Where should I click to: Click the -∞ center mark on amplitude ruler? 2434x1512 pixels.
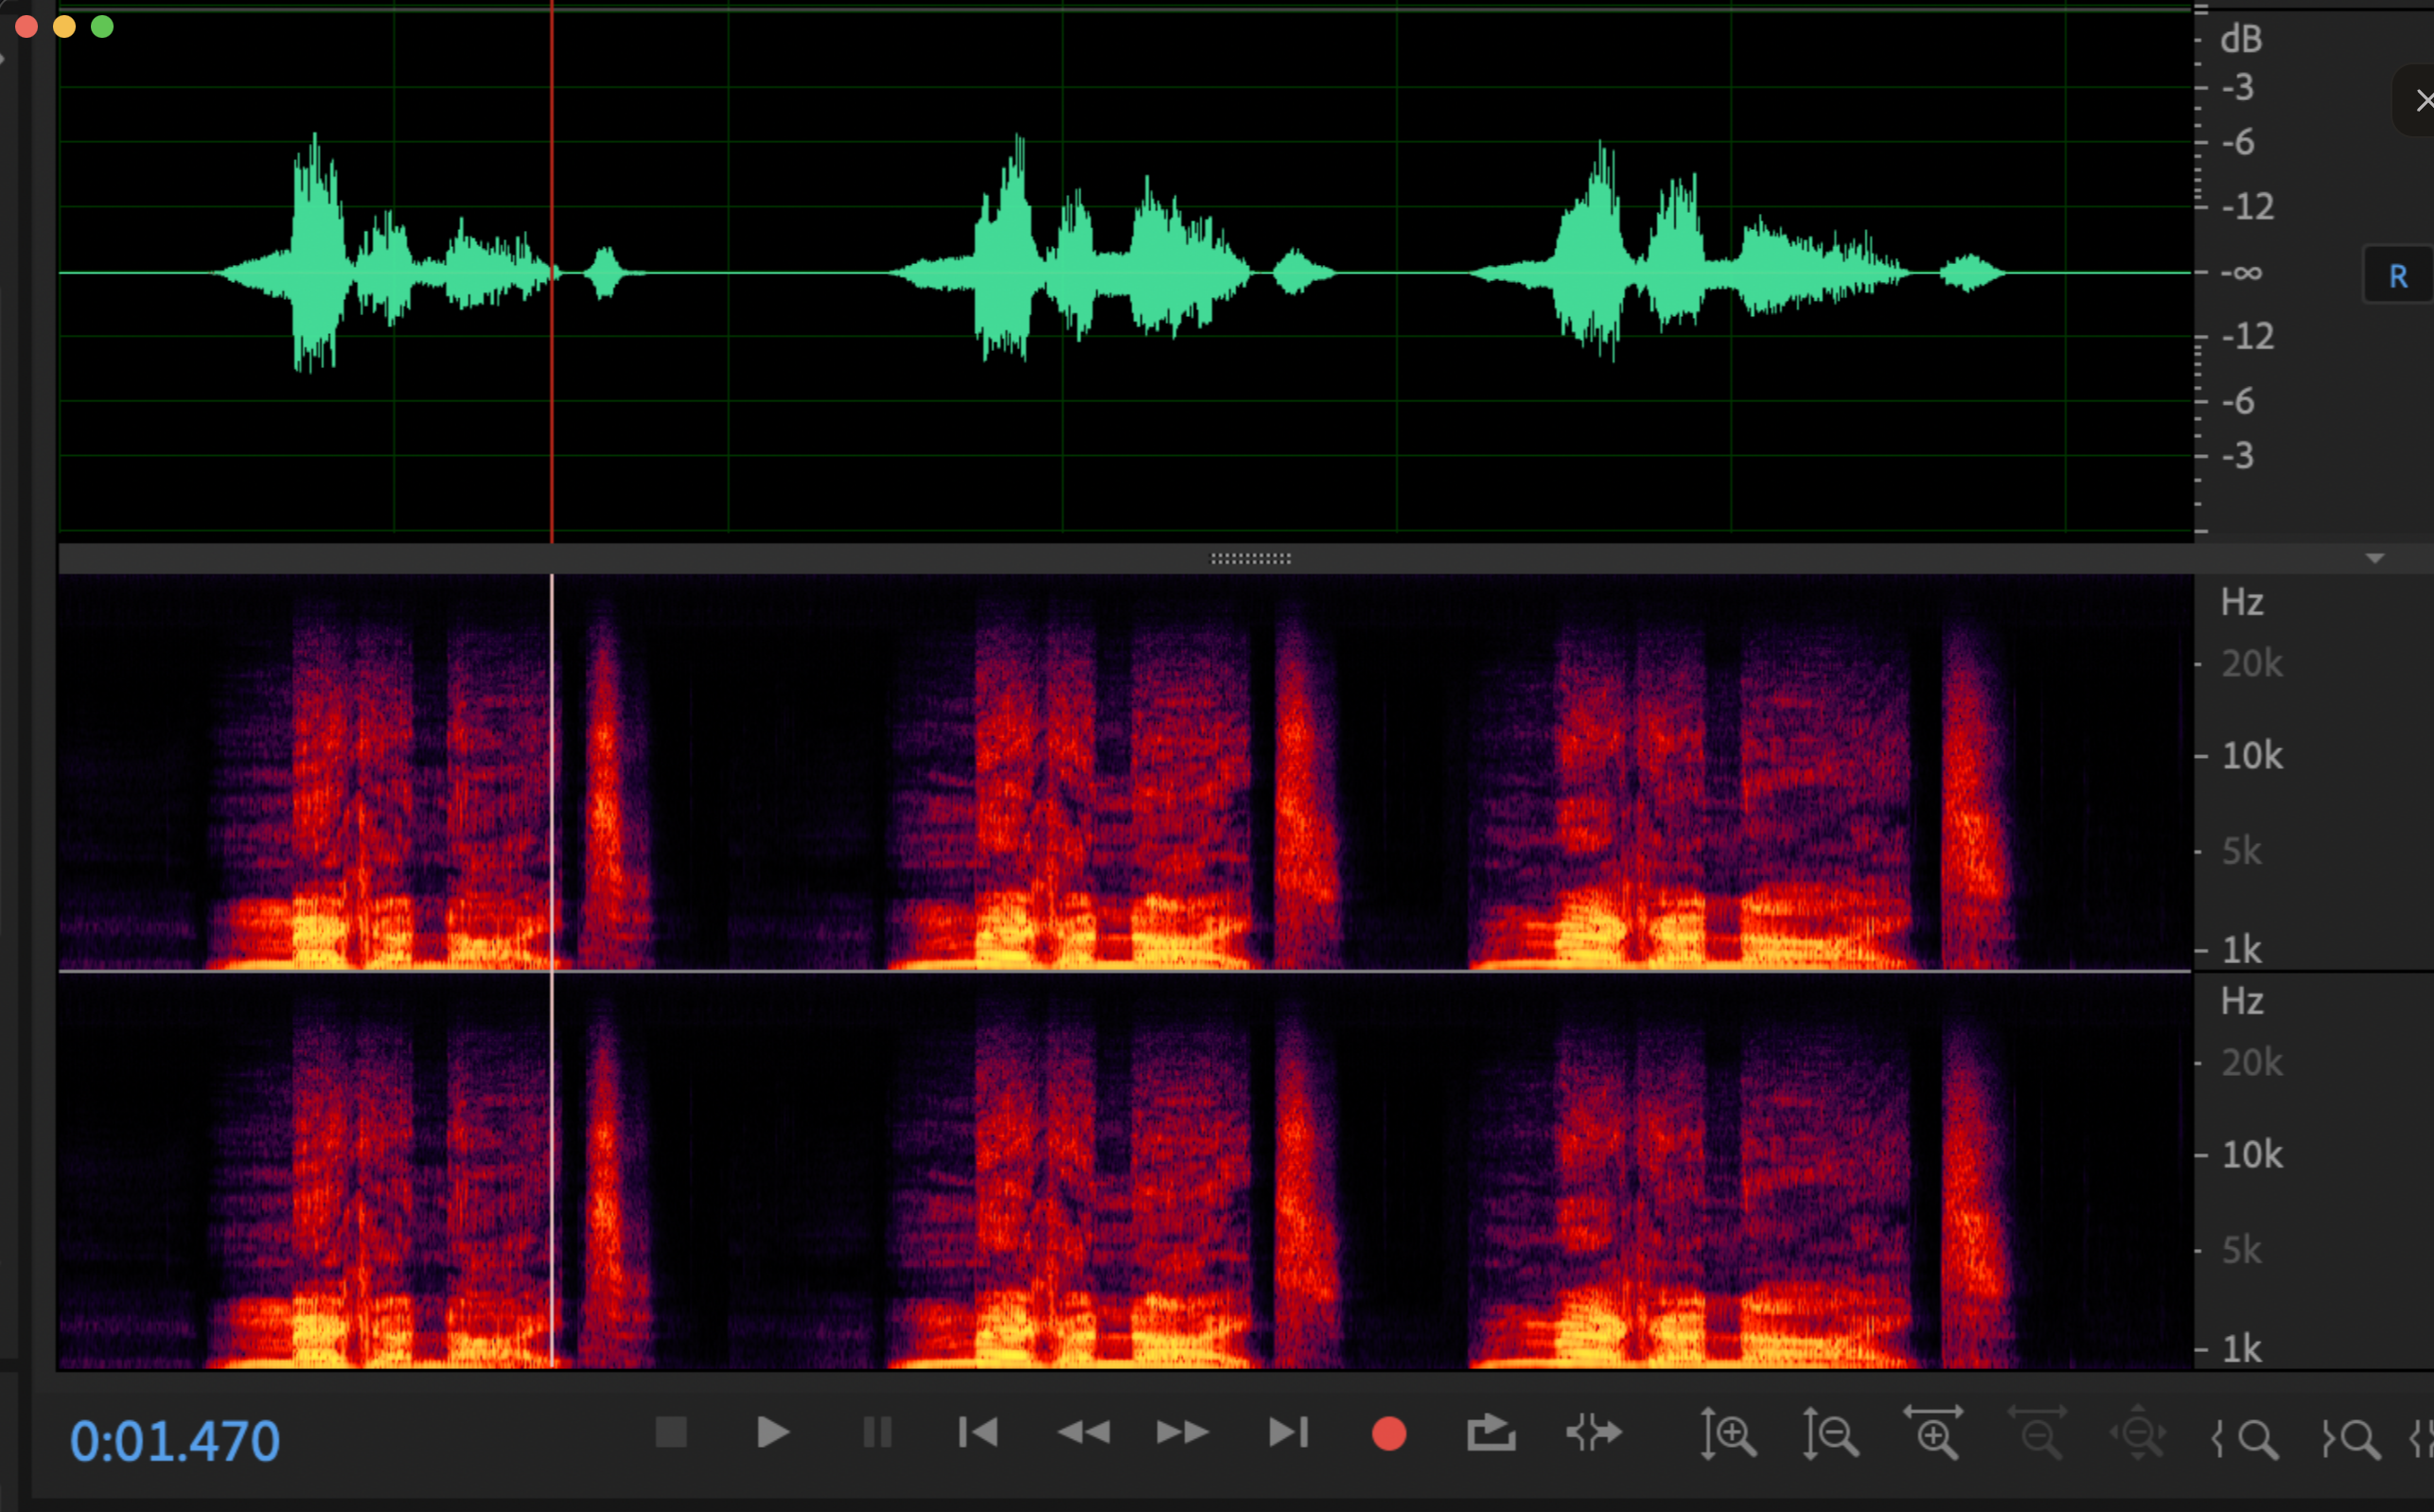coord(2241,272)
